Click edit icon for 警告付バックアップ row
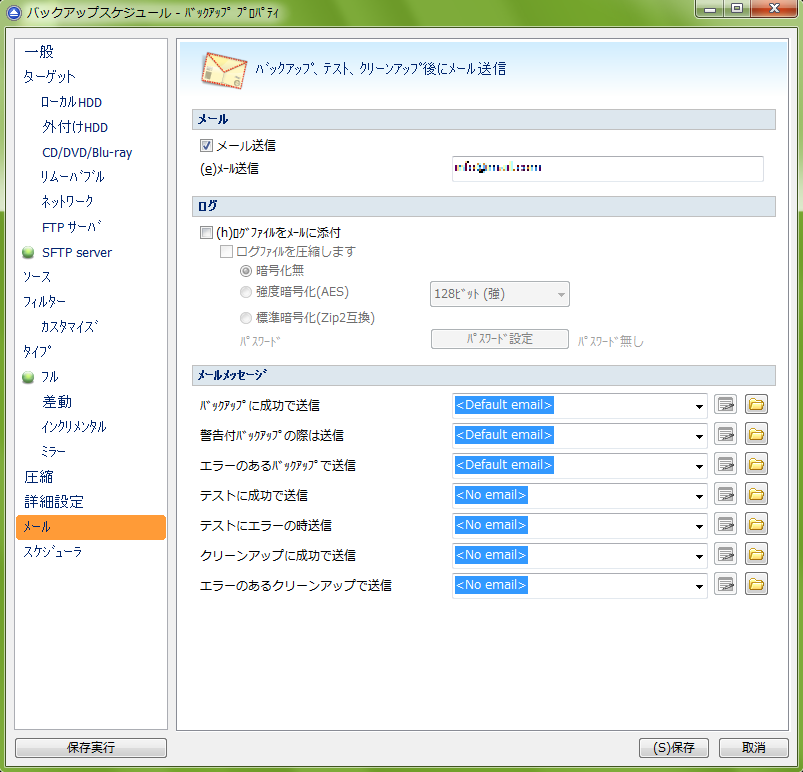Viewport: 803px width, 772px height. [726, 435]
